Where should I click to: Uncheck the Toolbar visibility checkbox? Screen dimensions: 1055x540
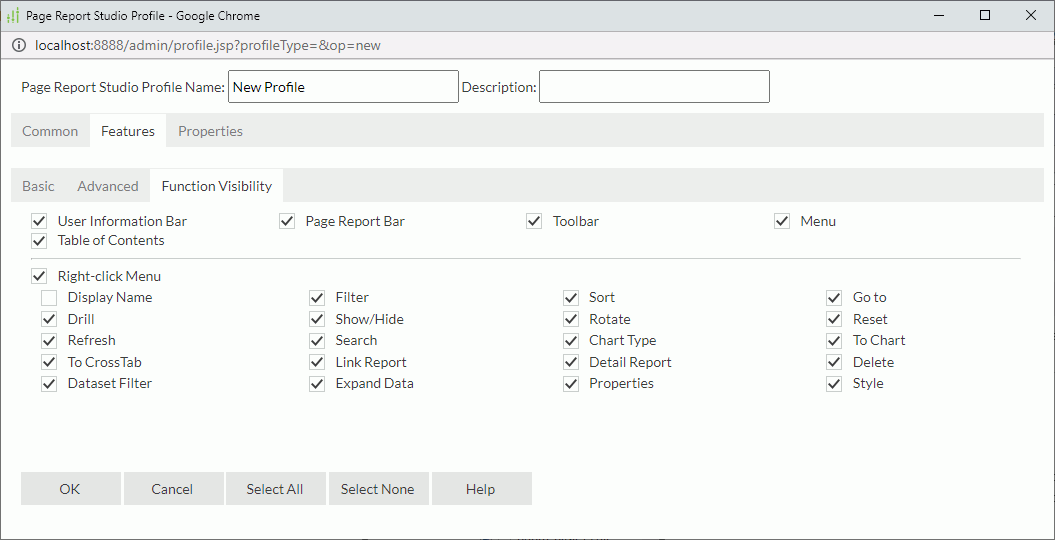(534, 221)
